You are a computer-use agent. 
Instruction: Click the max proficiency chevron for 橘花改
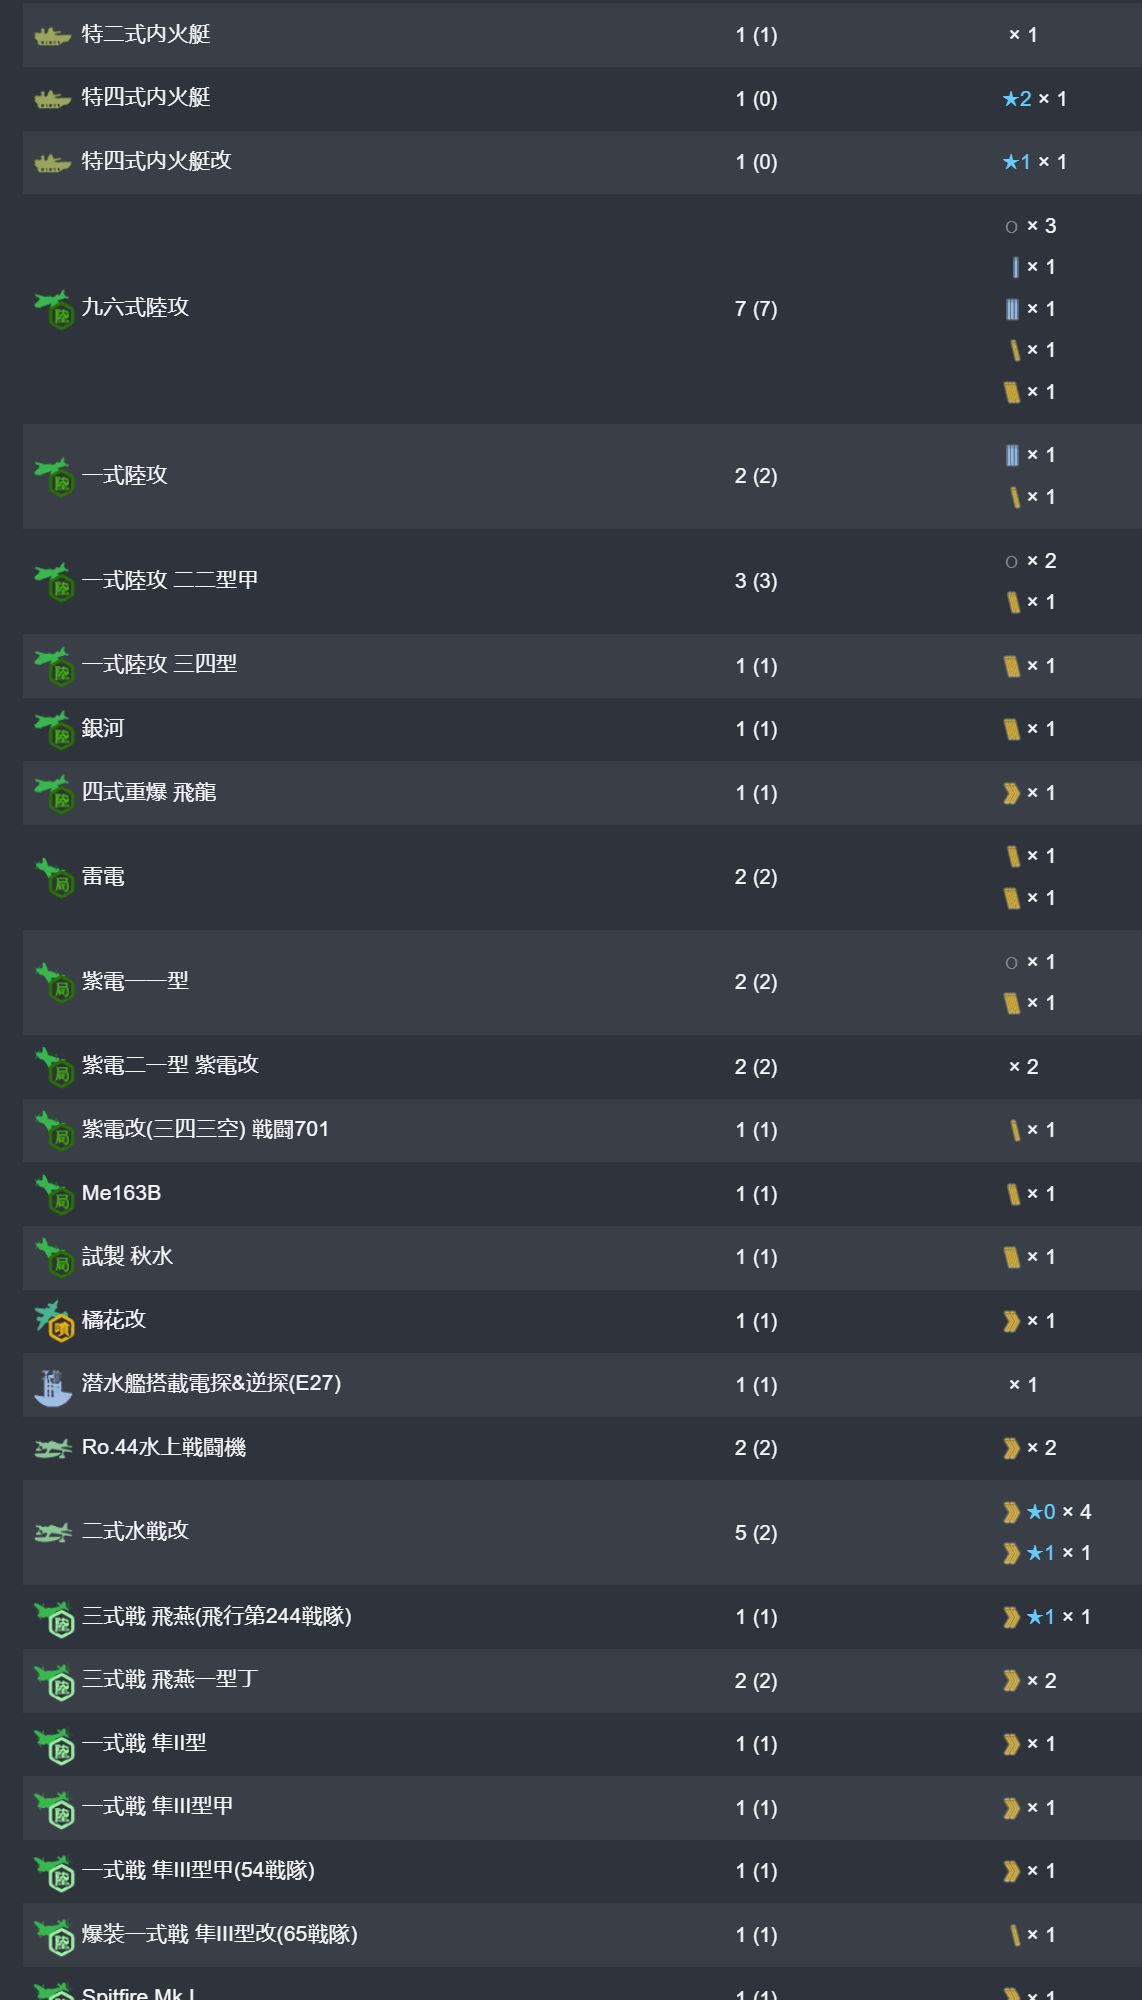pyautogui.click(x=1011, y=1321)
